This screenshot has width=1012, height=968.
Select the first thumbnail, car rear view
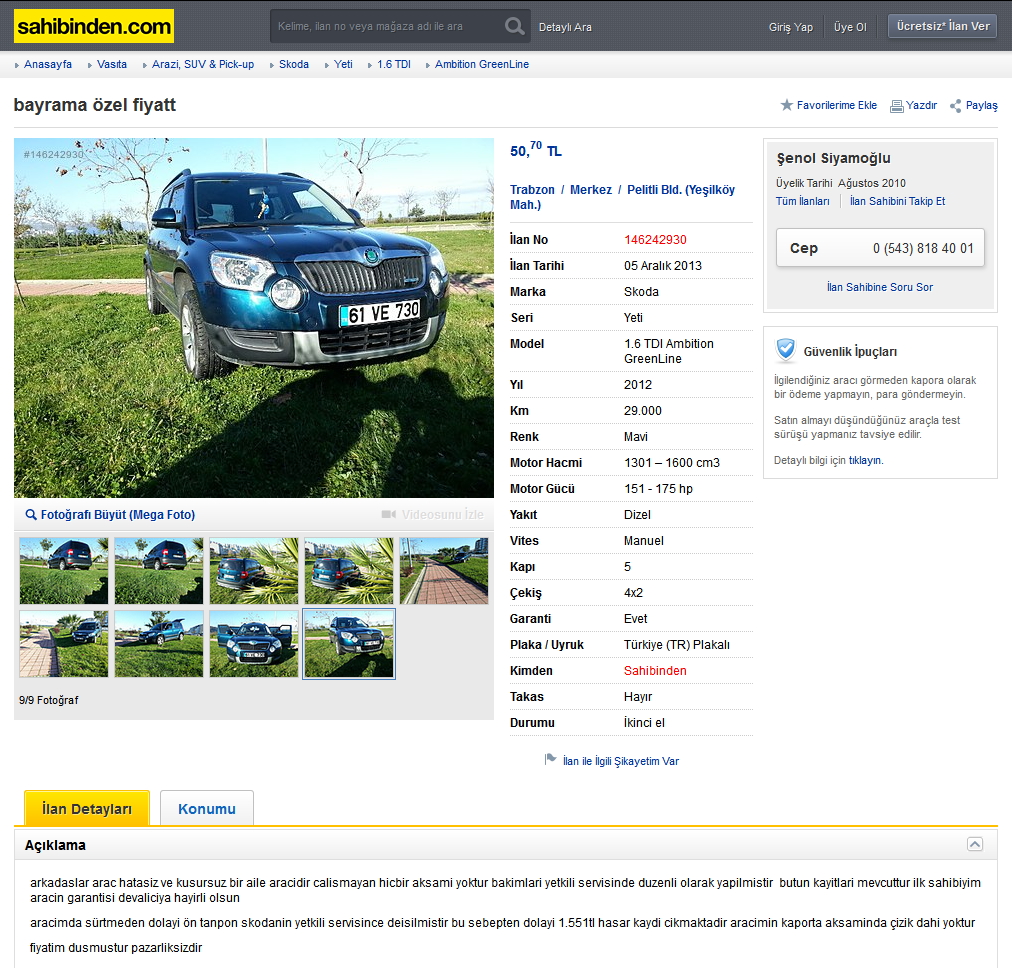point(64,571)
